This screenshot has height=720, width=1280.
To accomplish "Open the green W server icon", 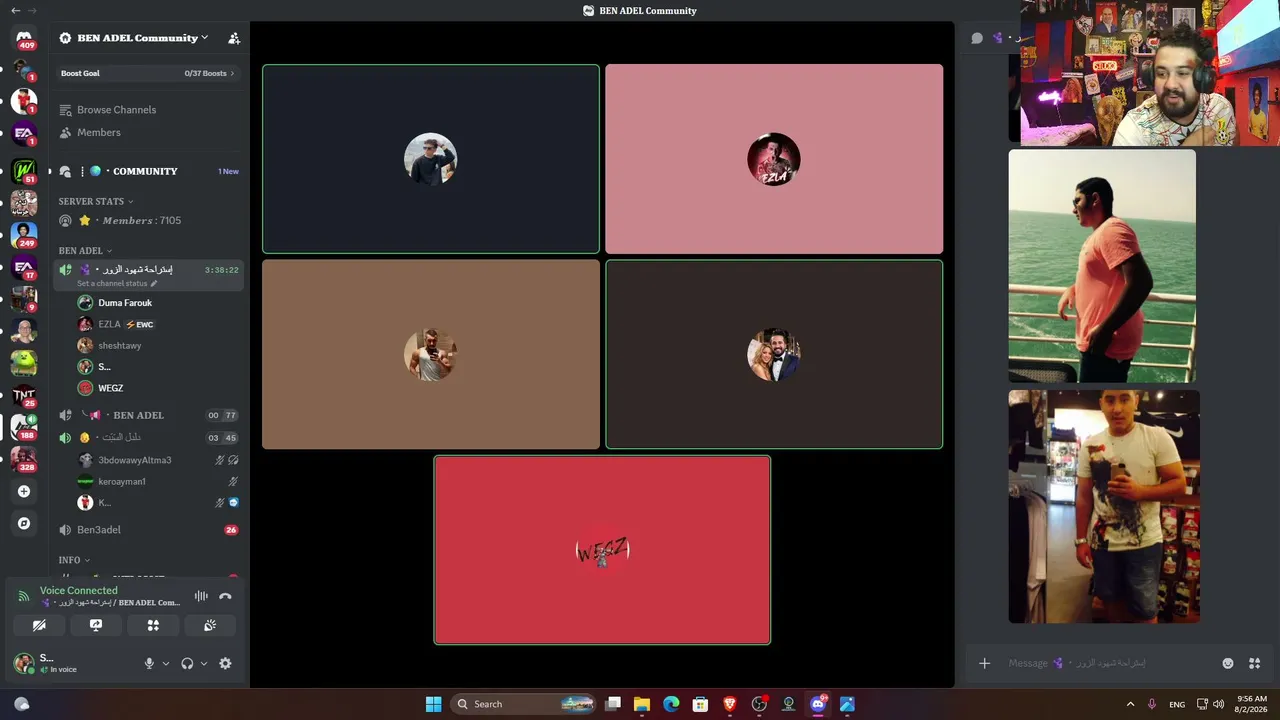I will (24, 171).
